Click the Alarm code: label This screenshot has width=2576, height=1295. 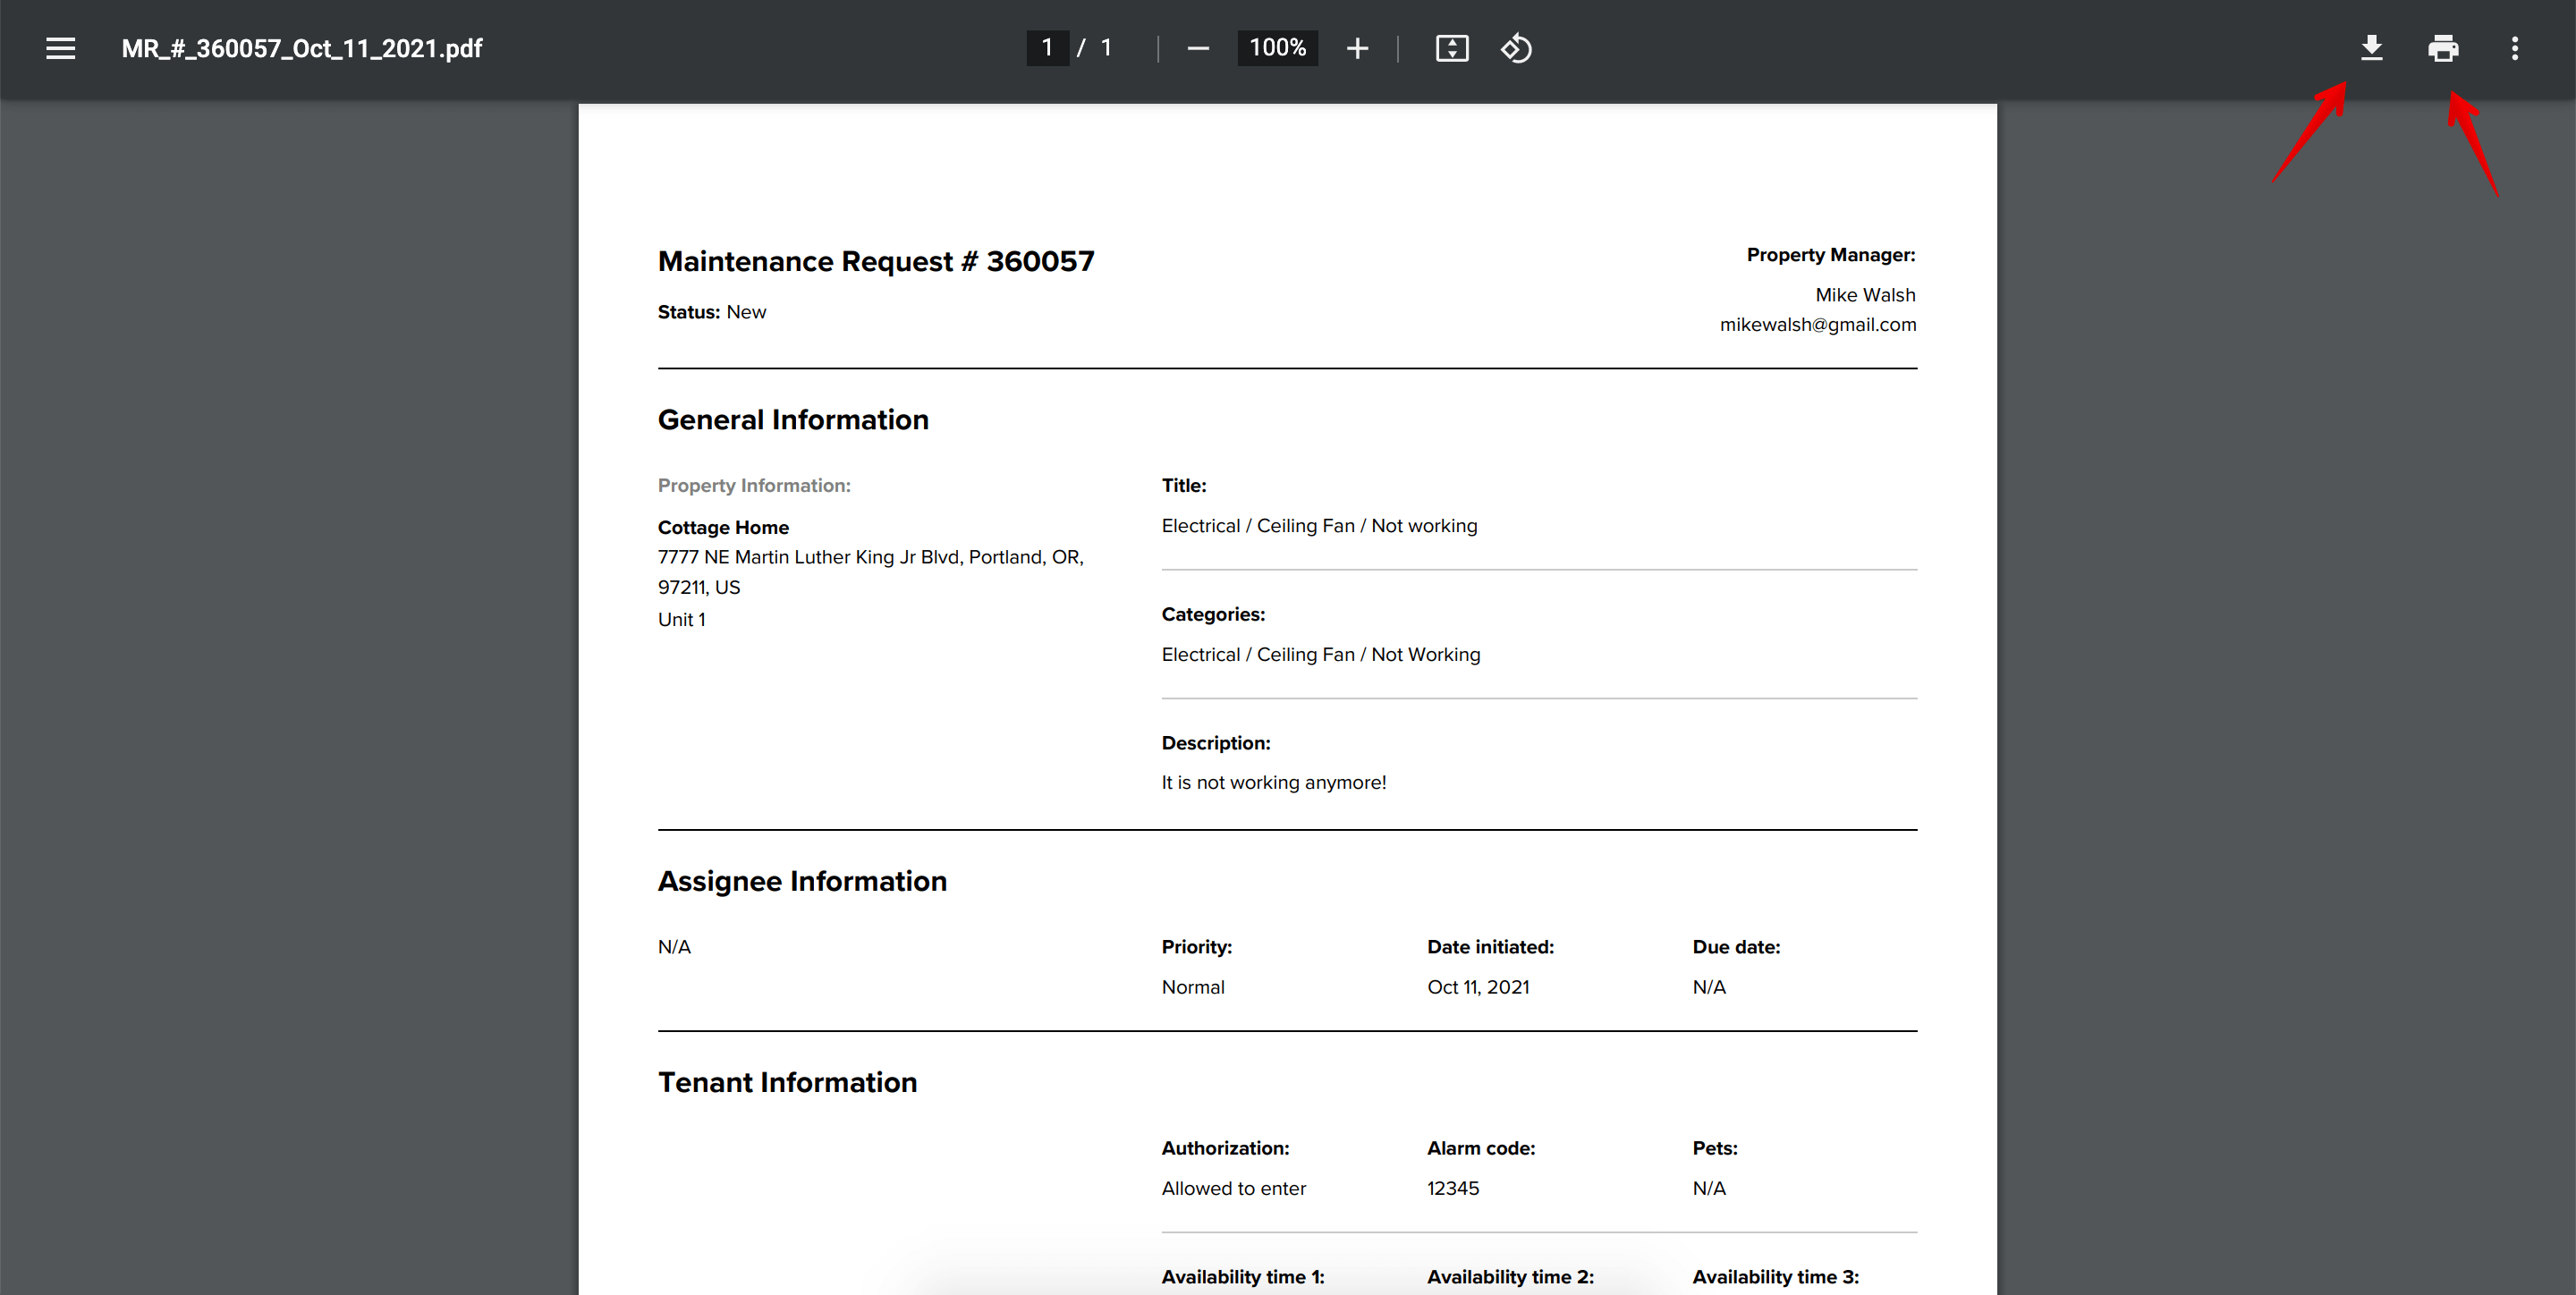point(1480,1149)
